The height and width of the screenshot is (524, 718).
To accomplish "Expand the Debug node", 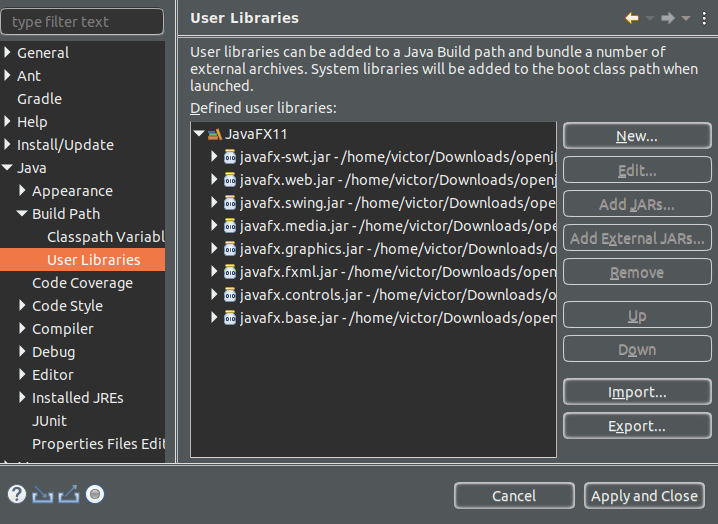I will click(22, 351).
